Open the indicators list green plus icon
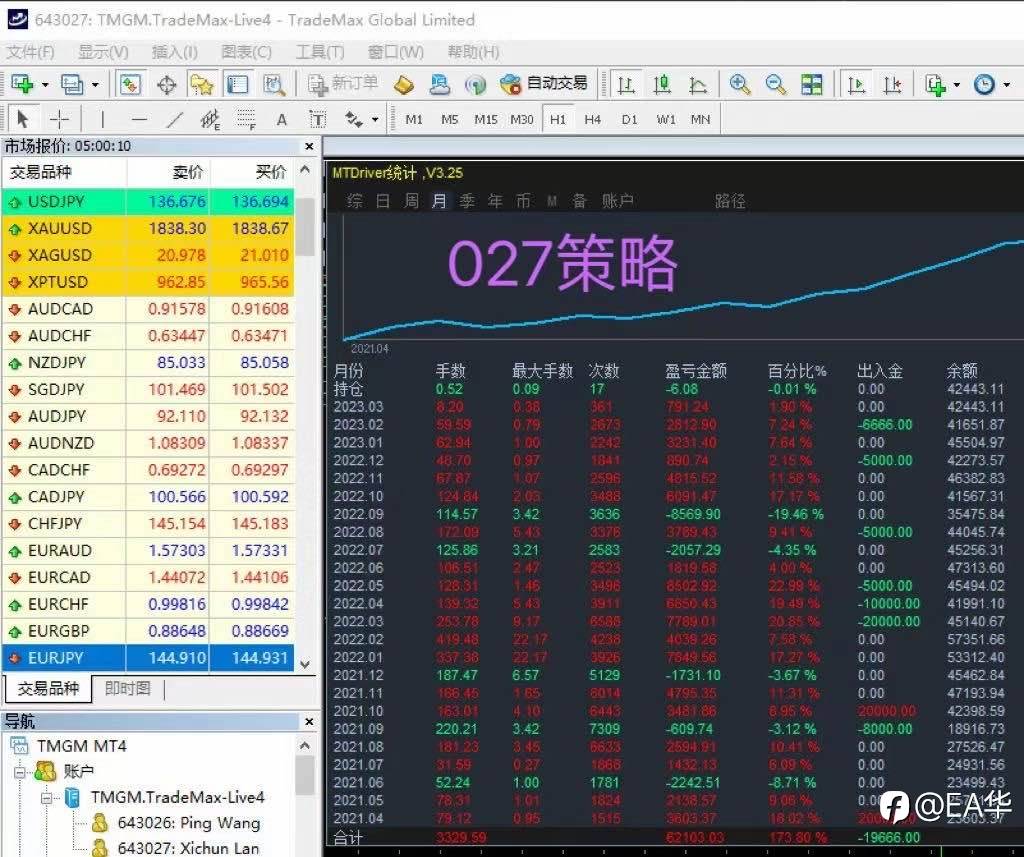 click(936, 84)
